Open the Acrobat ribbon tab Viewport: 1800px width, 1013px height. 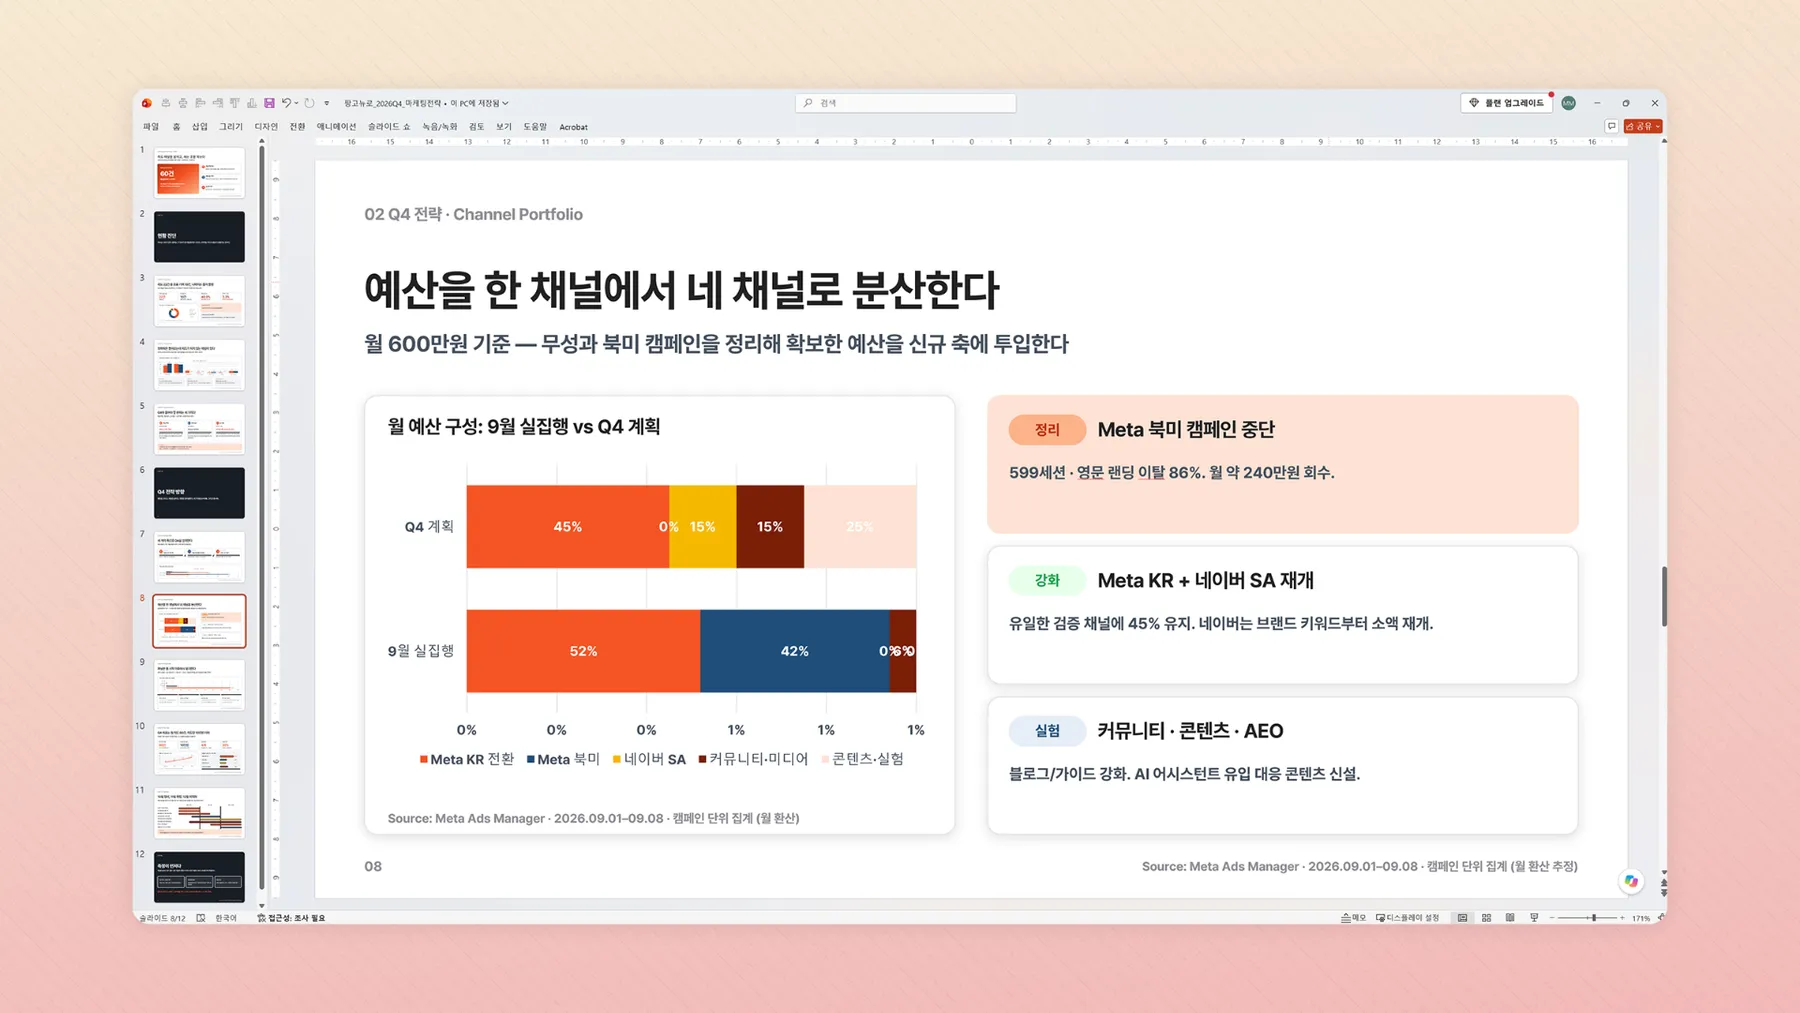573,127
